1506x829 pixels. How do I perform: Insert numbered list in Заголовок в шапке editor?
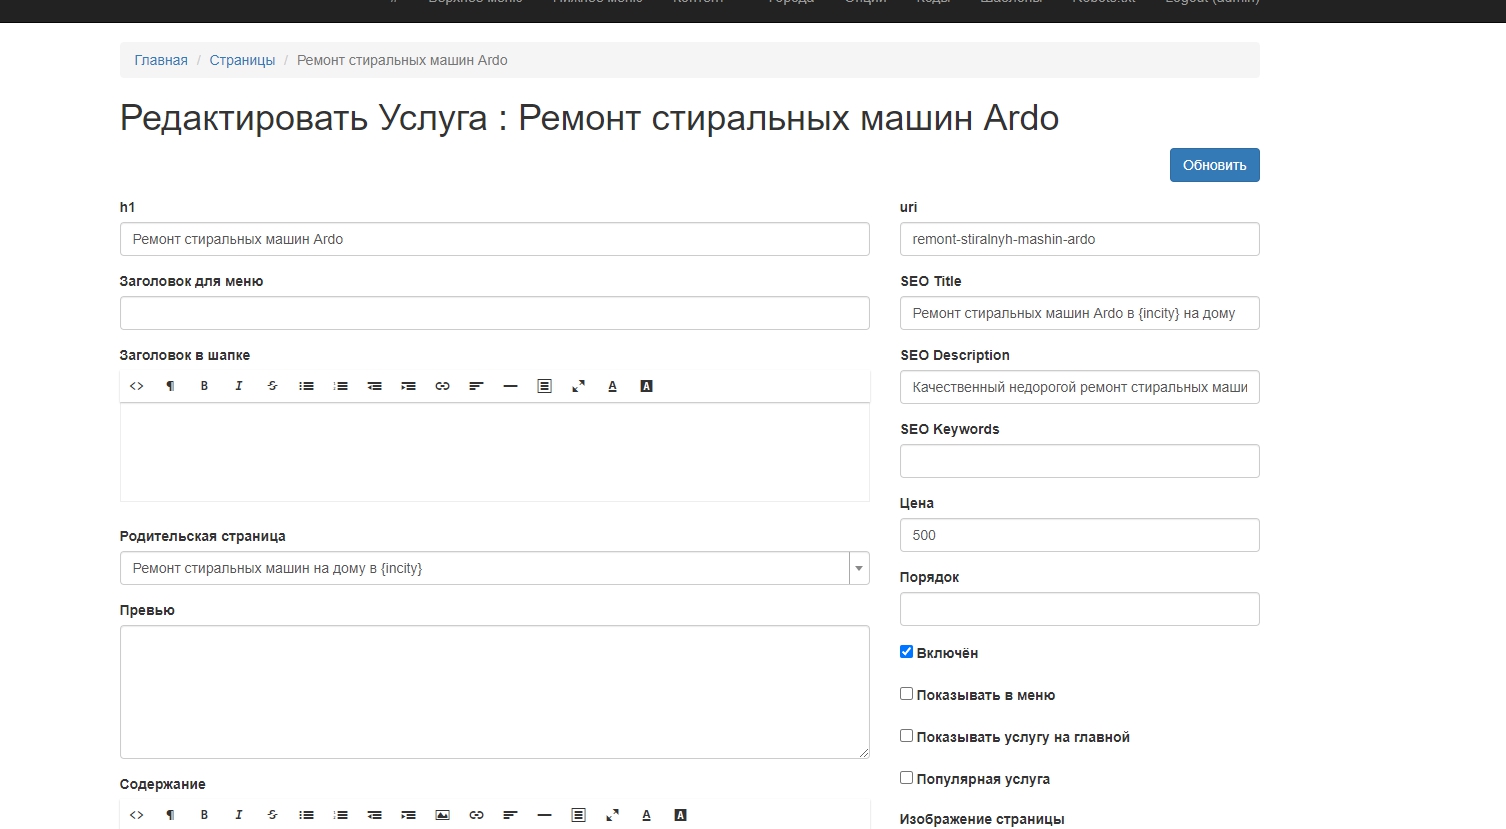pos(341,386)
